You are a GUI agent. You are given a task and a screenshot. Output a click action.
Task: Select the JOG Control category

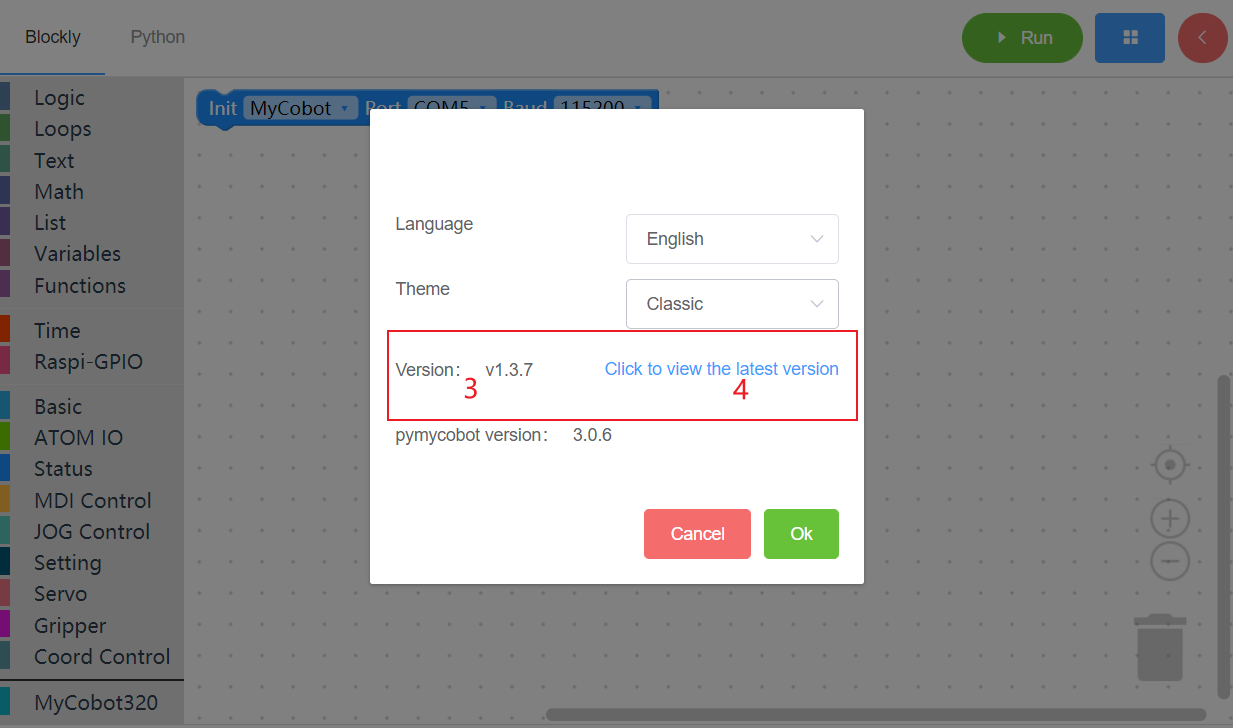(91, 531)
